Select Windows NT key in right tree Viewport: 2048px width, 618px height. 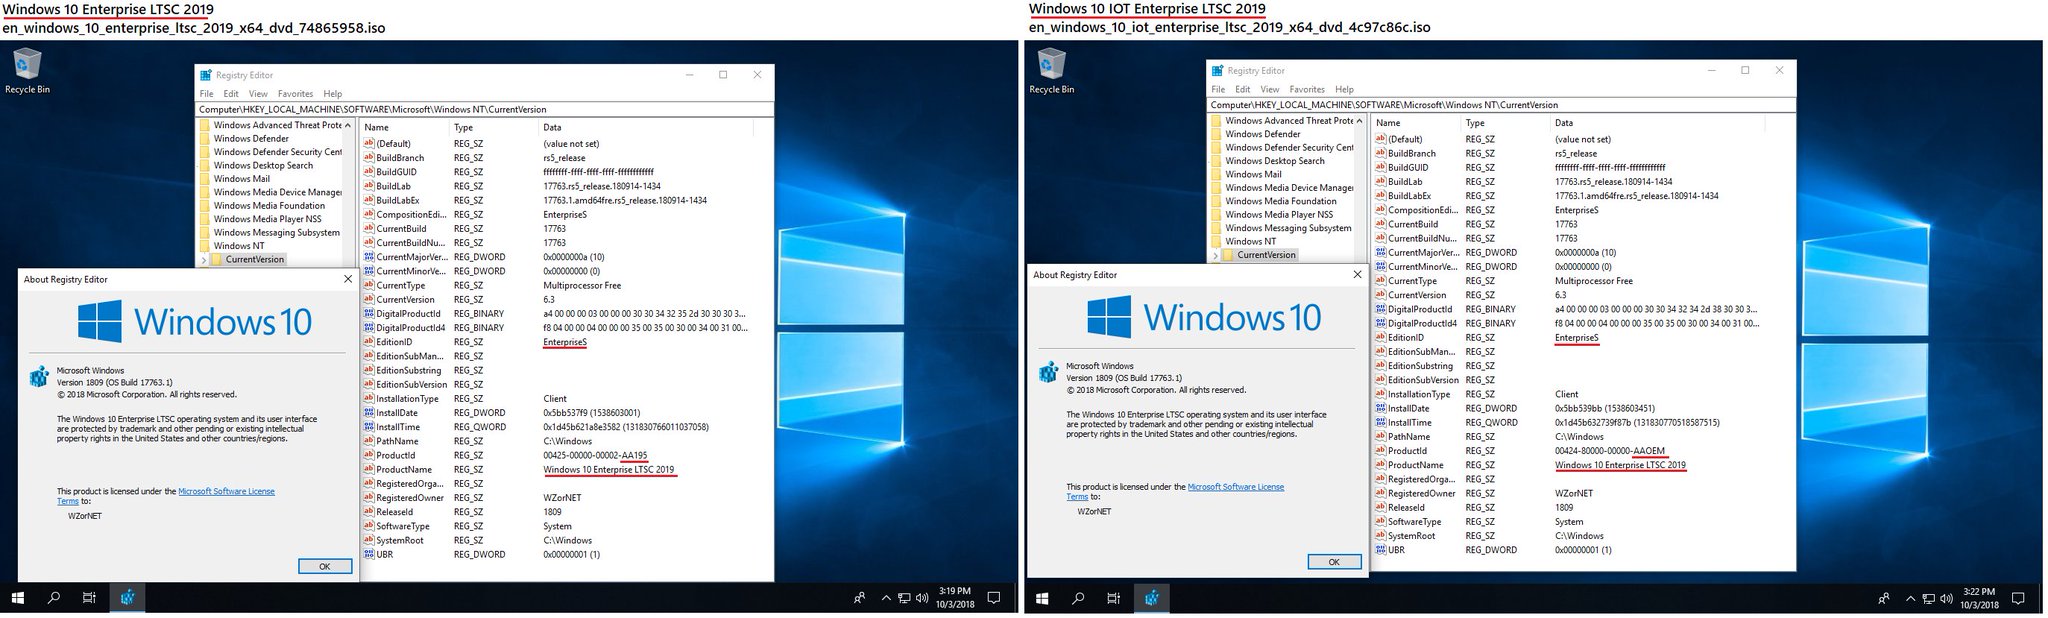[1251, 241]
